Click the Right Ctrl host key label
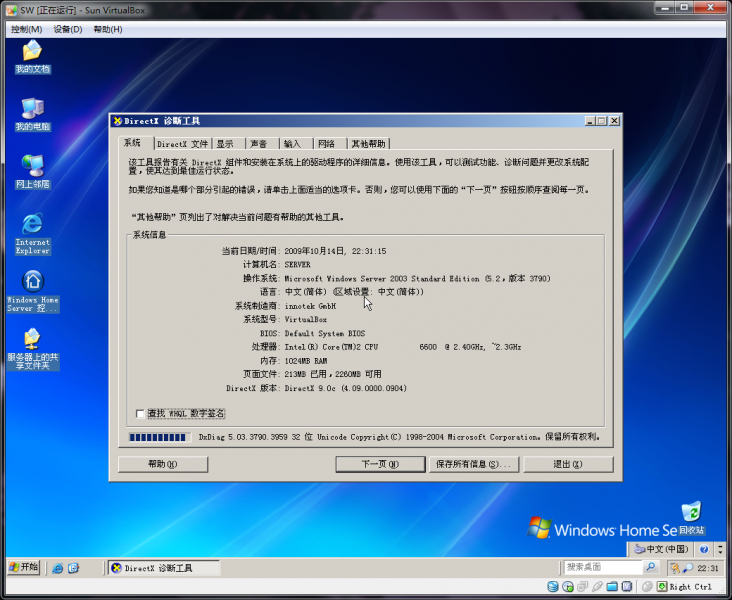 tap(690, 587)
